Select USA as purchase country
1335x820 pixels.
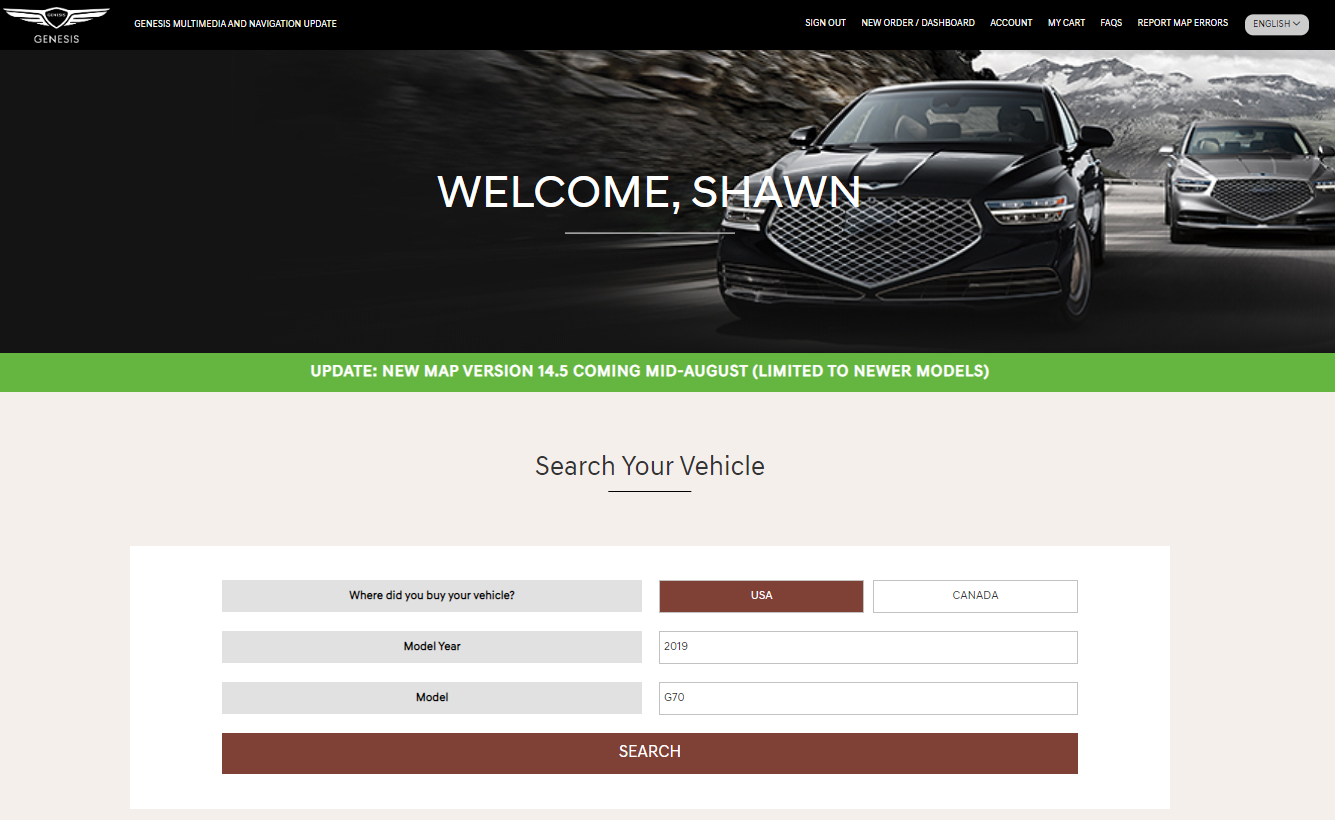tap(761, 596)
